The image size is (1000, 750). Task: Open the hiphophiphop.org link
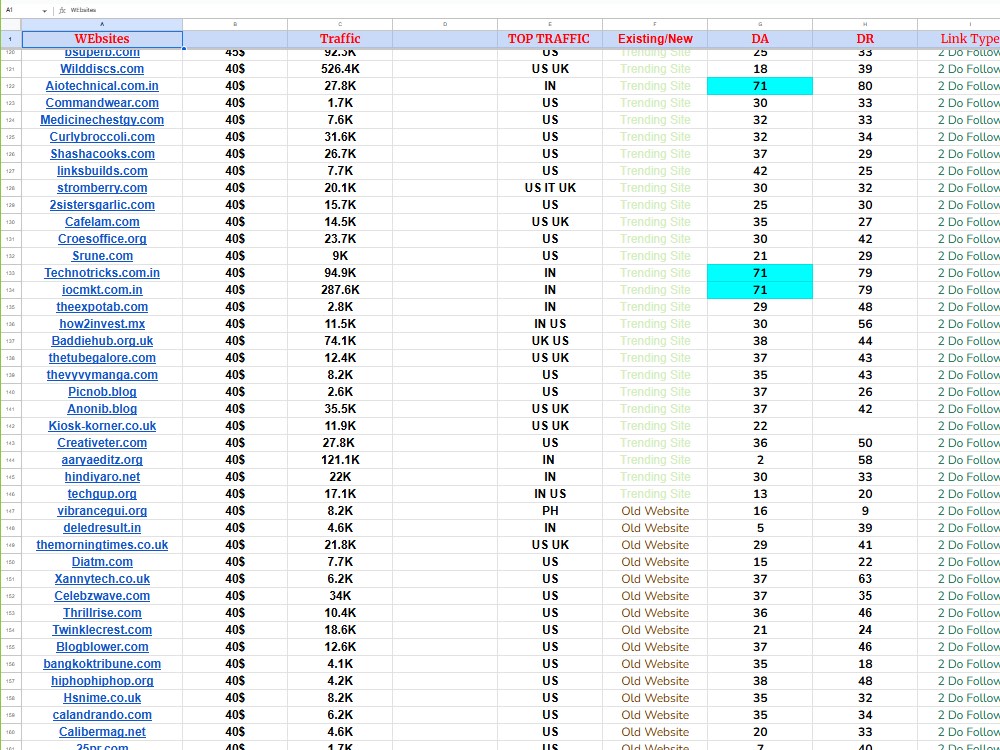[102, 681]
